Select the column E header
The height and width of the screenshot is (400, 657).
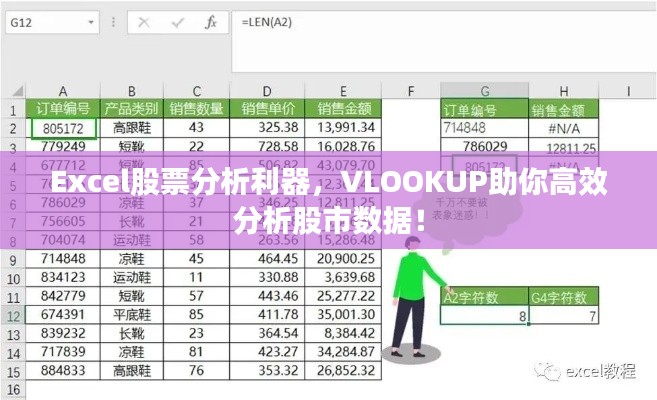click(344, 90)
